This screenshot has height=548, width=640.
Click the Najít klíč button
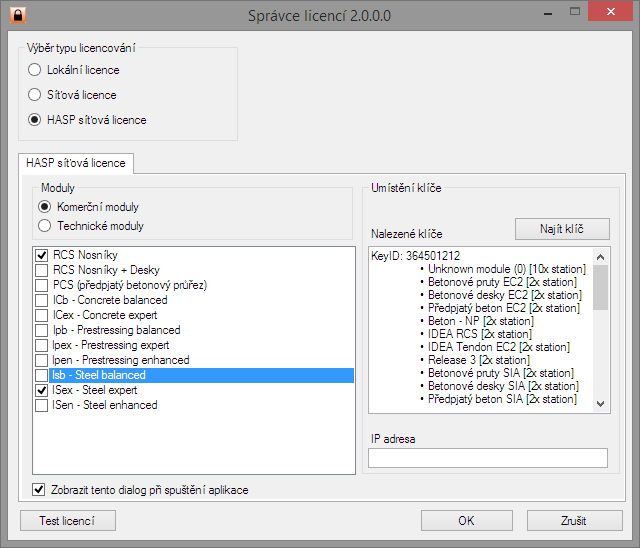click(562, 229)
